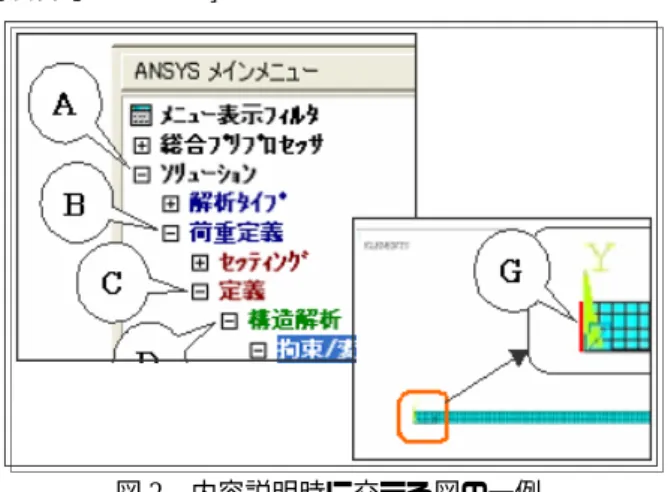Image resolution: width=668 pixels, height=492 pixels.
Task: Collapse the 荷重定義 node
Action: 170,233
